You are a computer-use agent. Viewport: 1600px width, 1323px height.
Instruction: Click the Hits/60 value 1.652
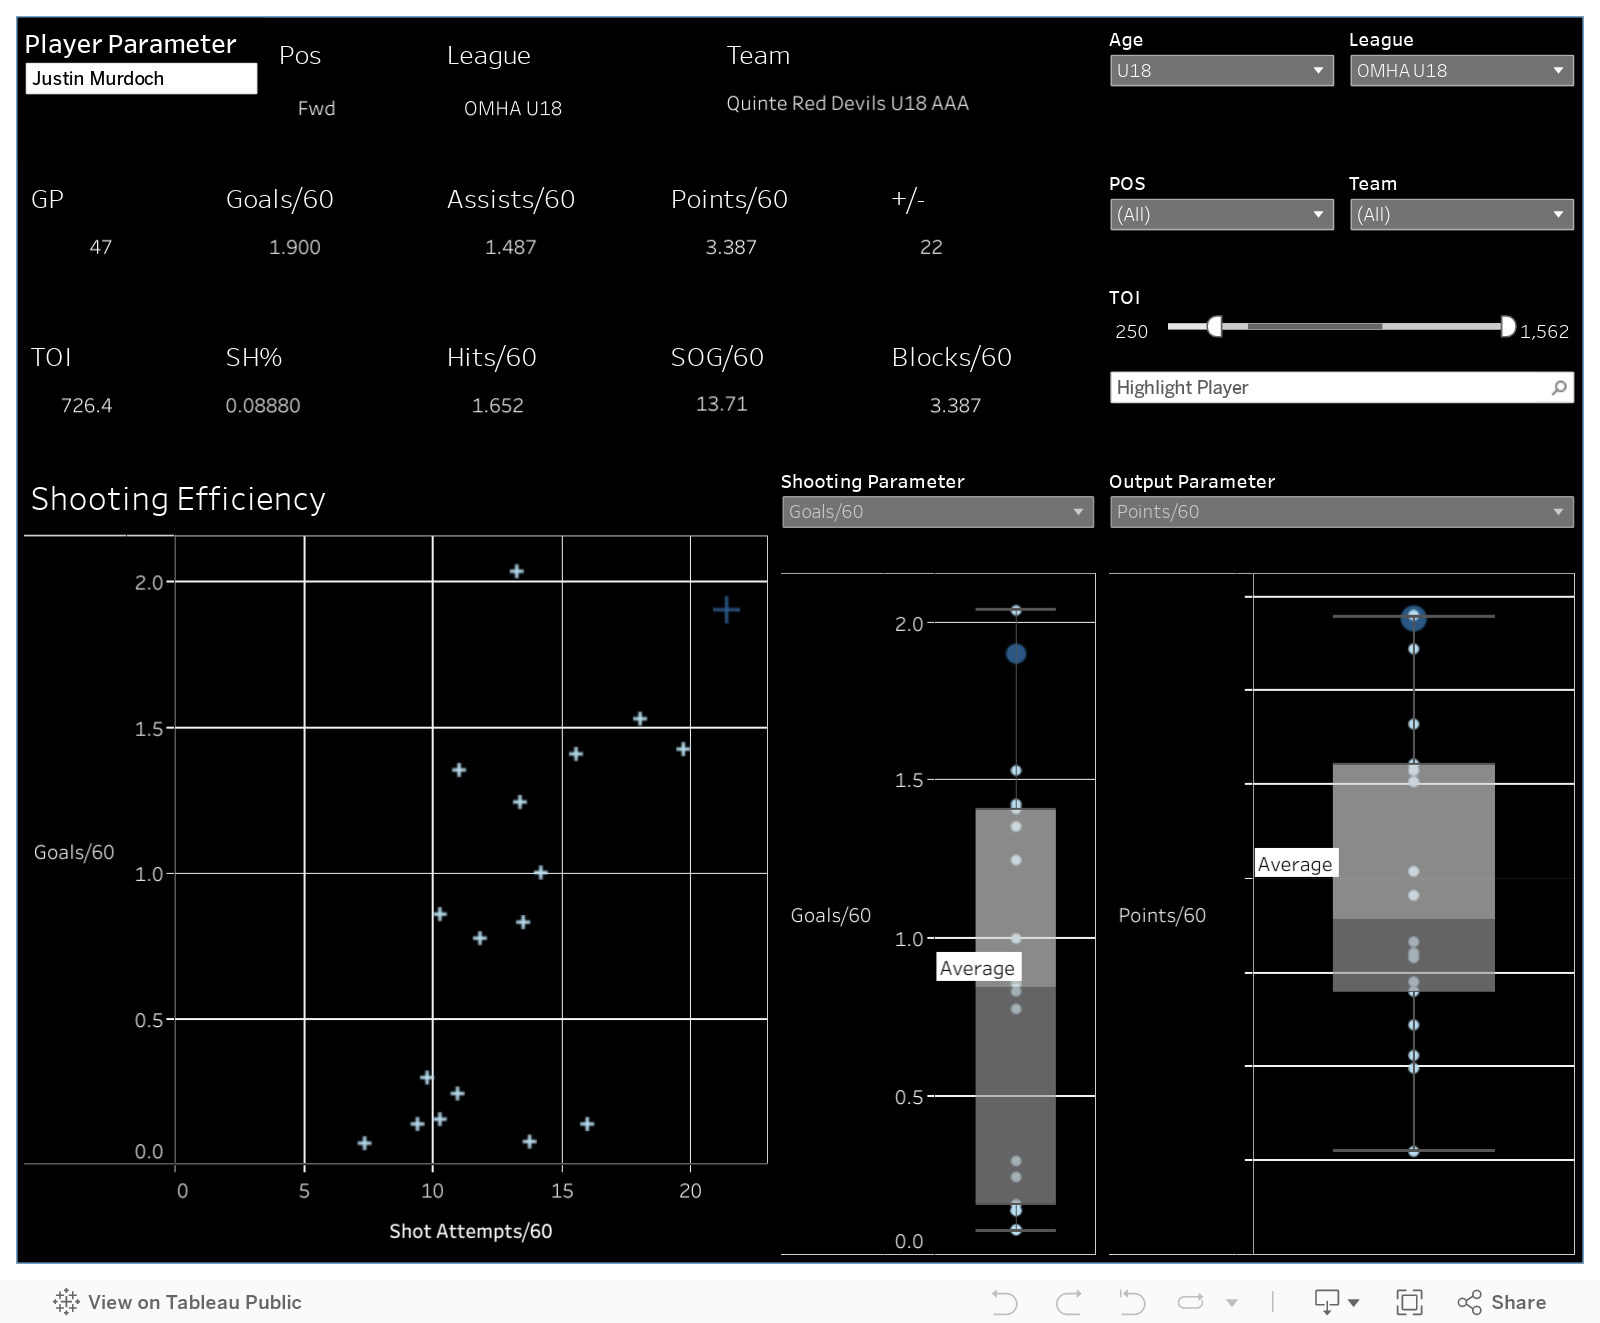pos(498,405)
